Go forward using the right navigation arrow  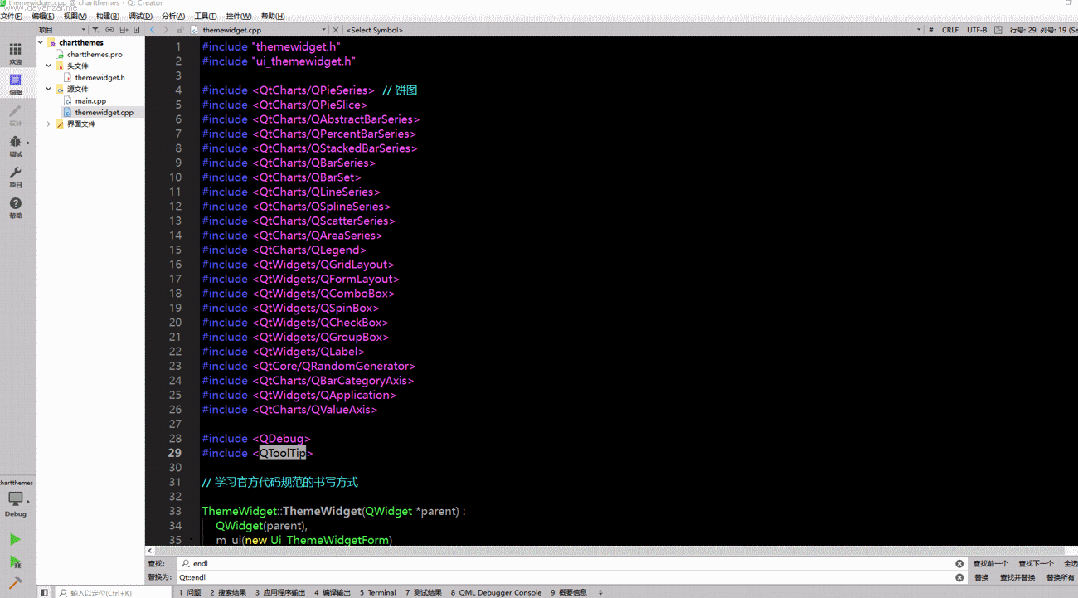tap(166, 30)
